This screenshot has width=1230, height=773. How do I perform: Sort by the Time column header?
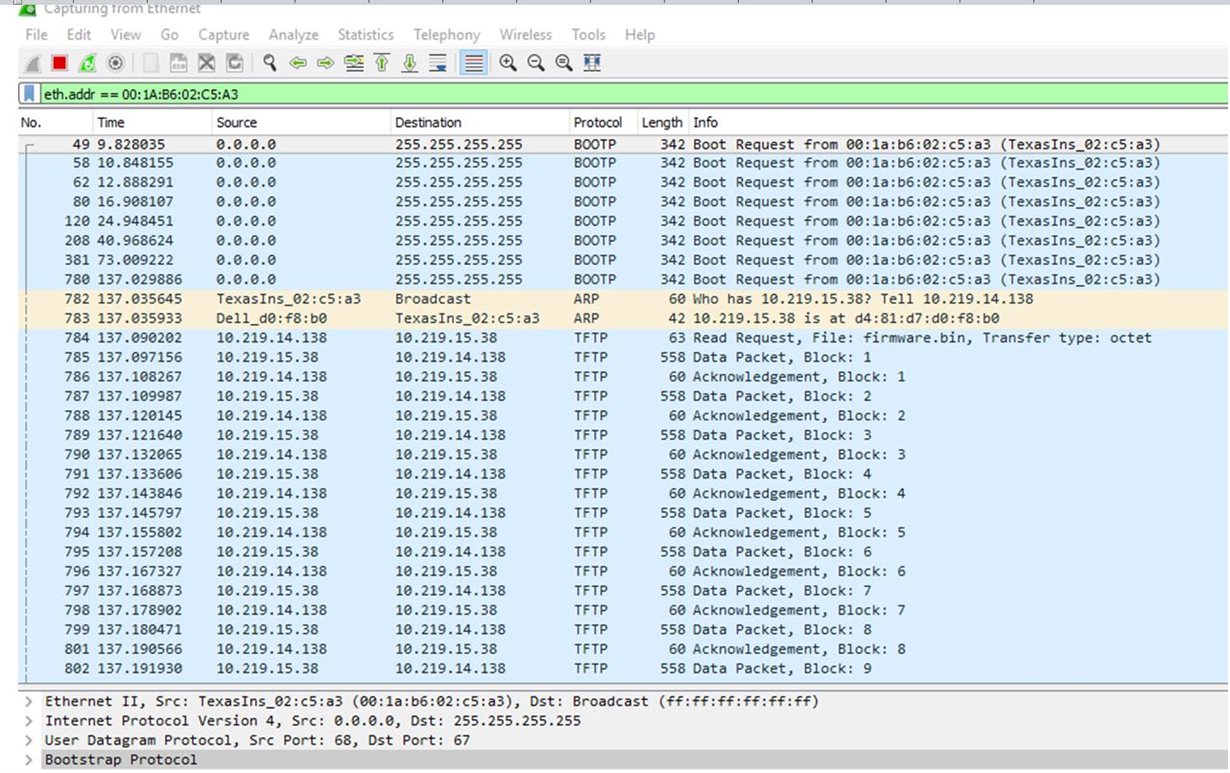[x=152, y=123]
